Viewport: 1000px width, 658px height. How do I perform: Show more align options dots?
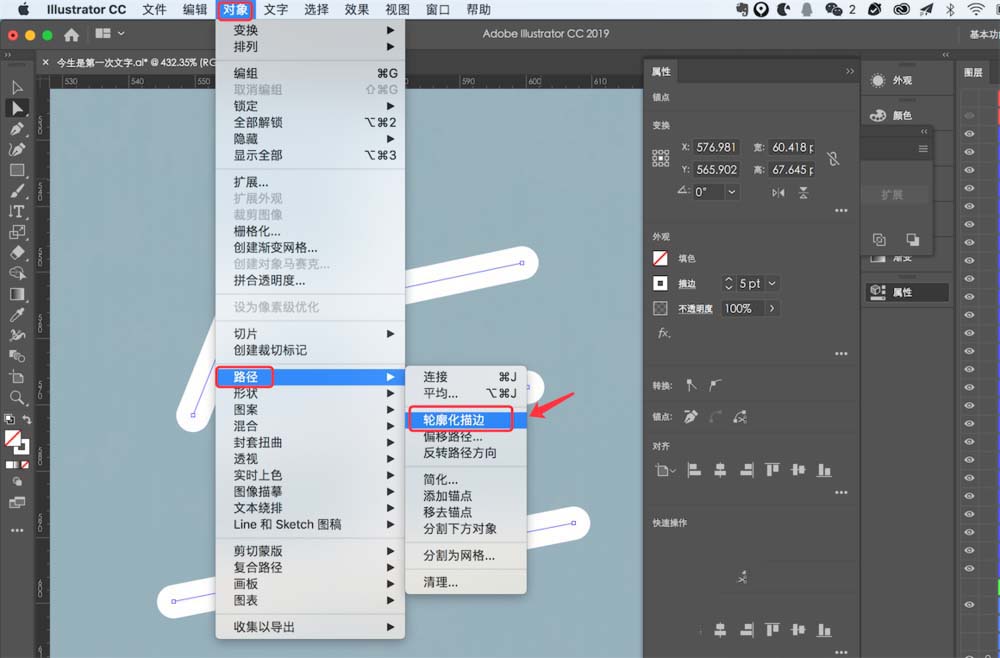(x=841, y=492)
